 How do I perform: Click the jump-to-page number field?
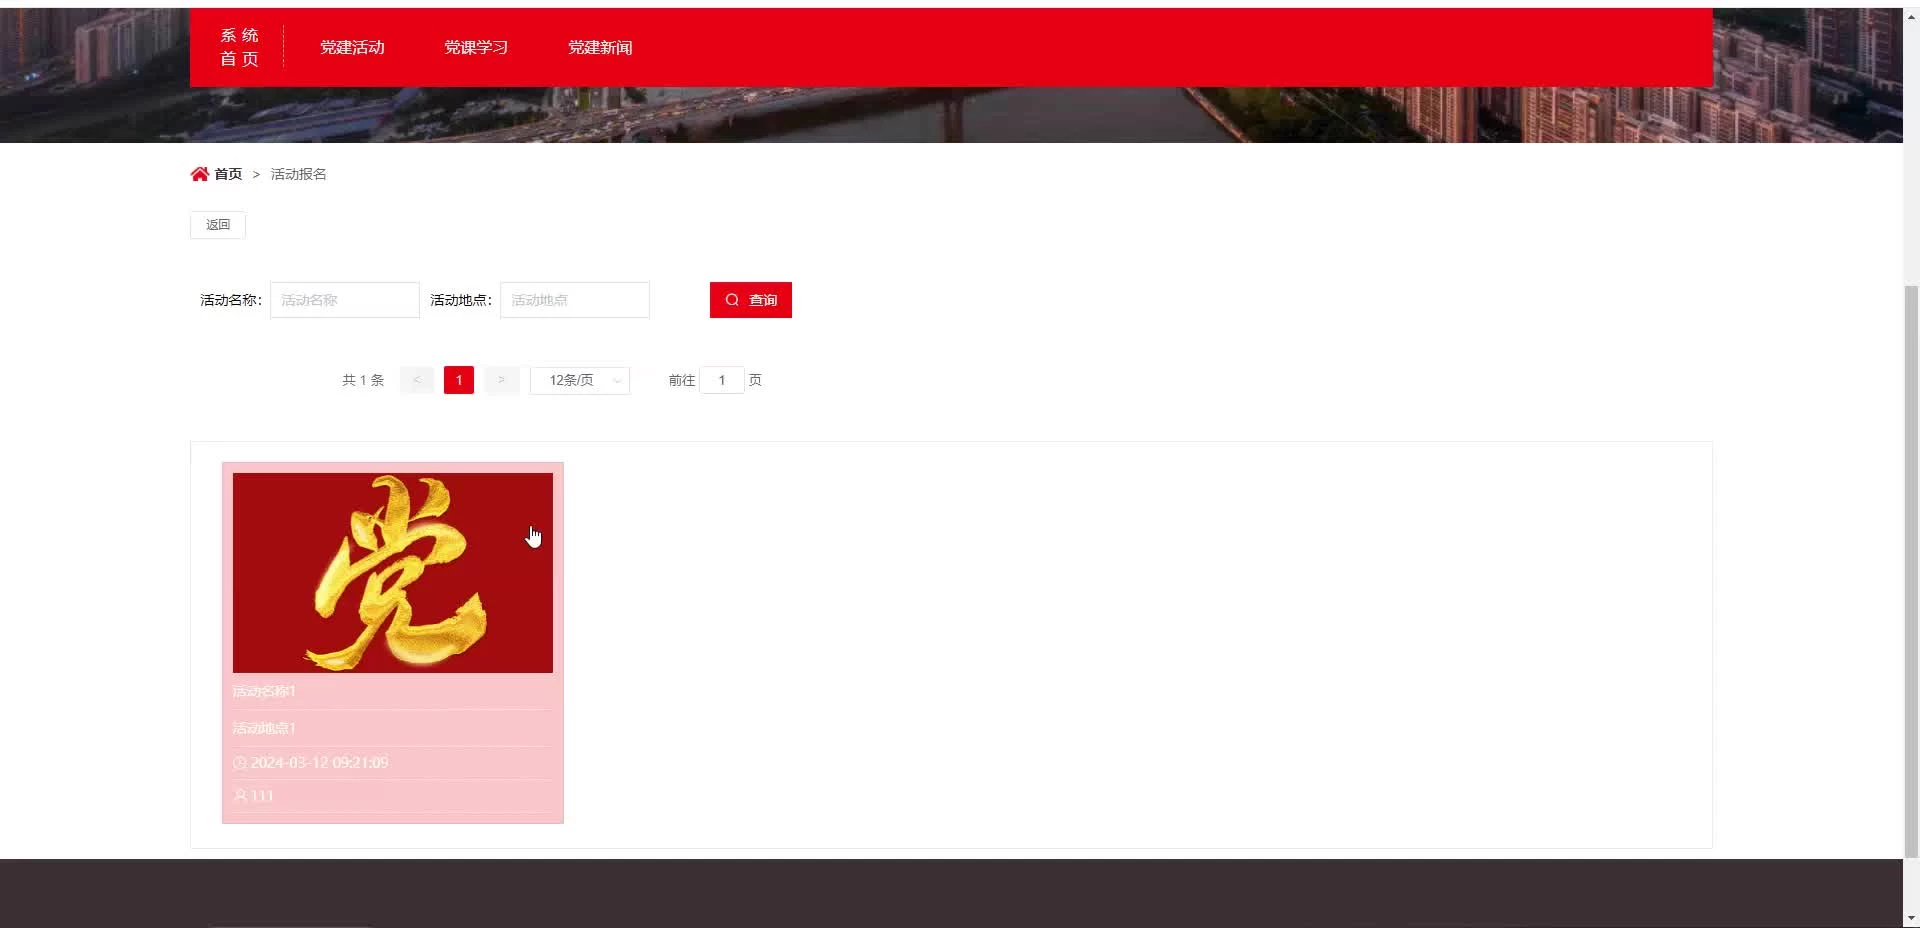722,380
